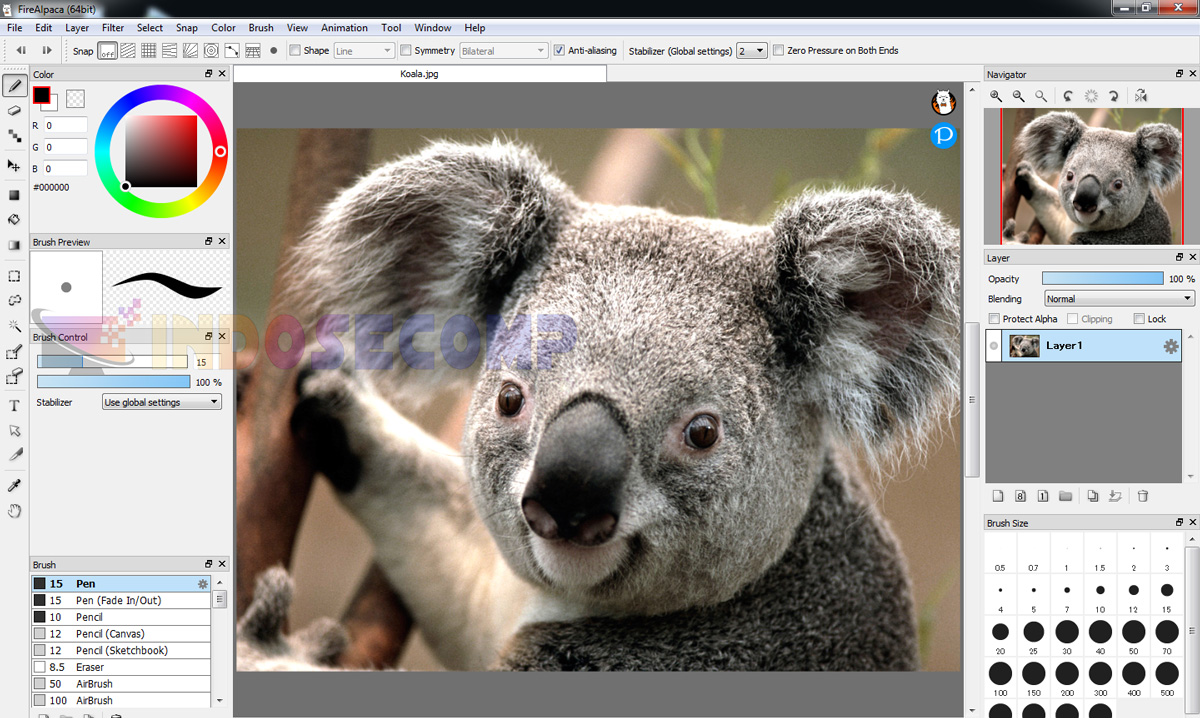Enable the grid snap icon
Screen dimensions: 1200x718
pos(149,50)
